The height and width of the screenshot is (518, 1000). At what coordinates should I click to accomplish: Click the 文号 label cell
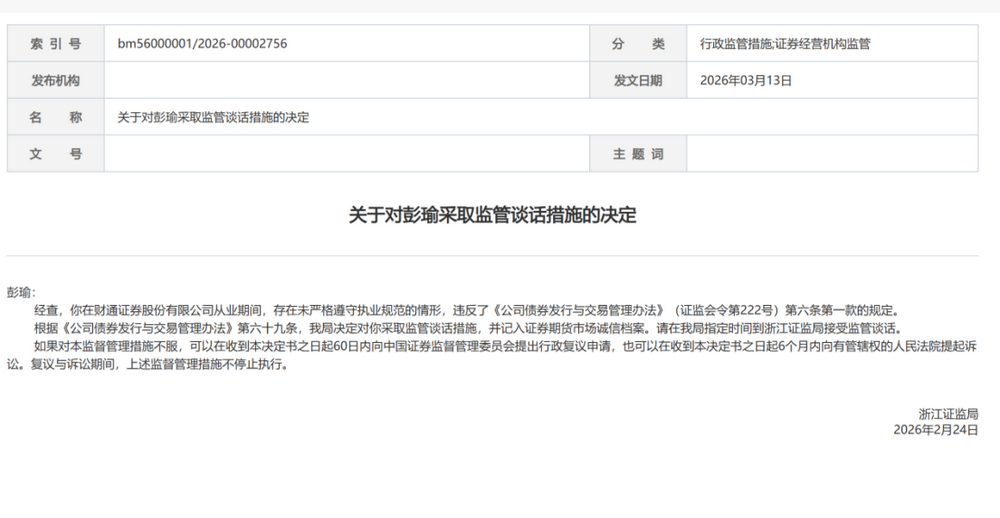[56, 154]
